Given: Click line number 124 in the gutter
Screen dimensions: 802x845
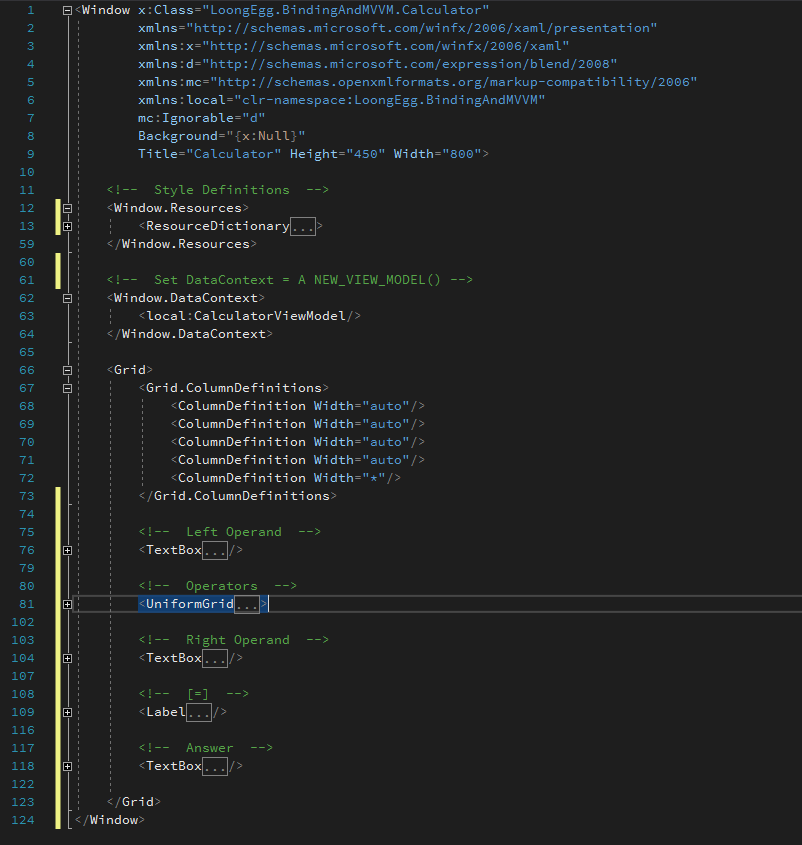Looking at the screenshot, I should [x=22, y=820].
